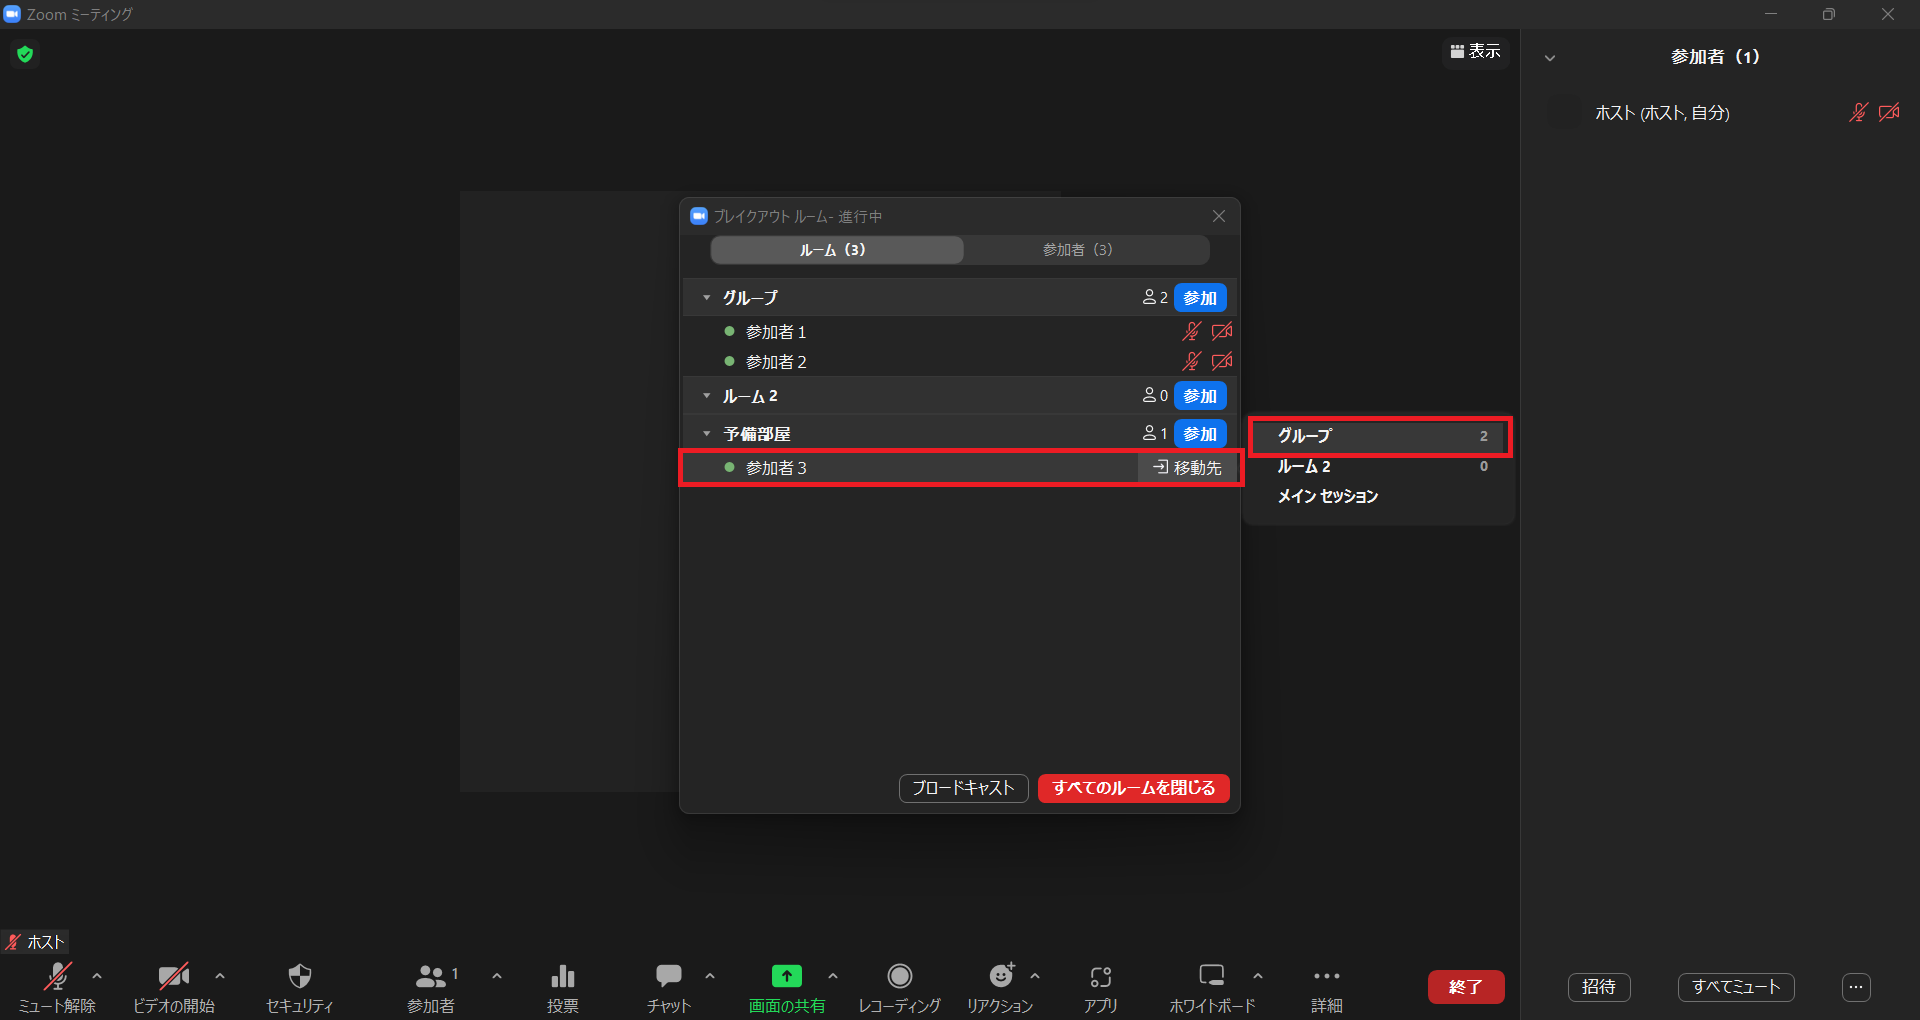
Task: Collapse the グループ room list
Action: point(707,298)
